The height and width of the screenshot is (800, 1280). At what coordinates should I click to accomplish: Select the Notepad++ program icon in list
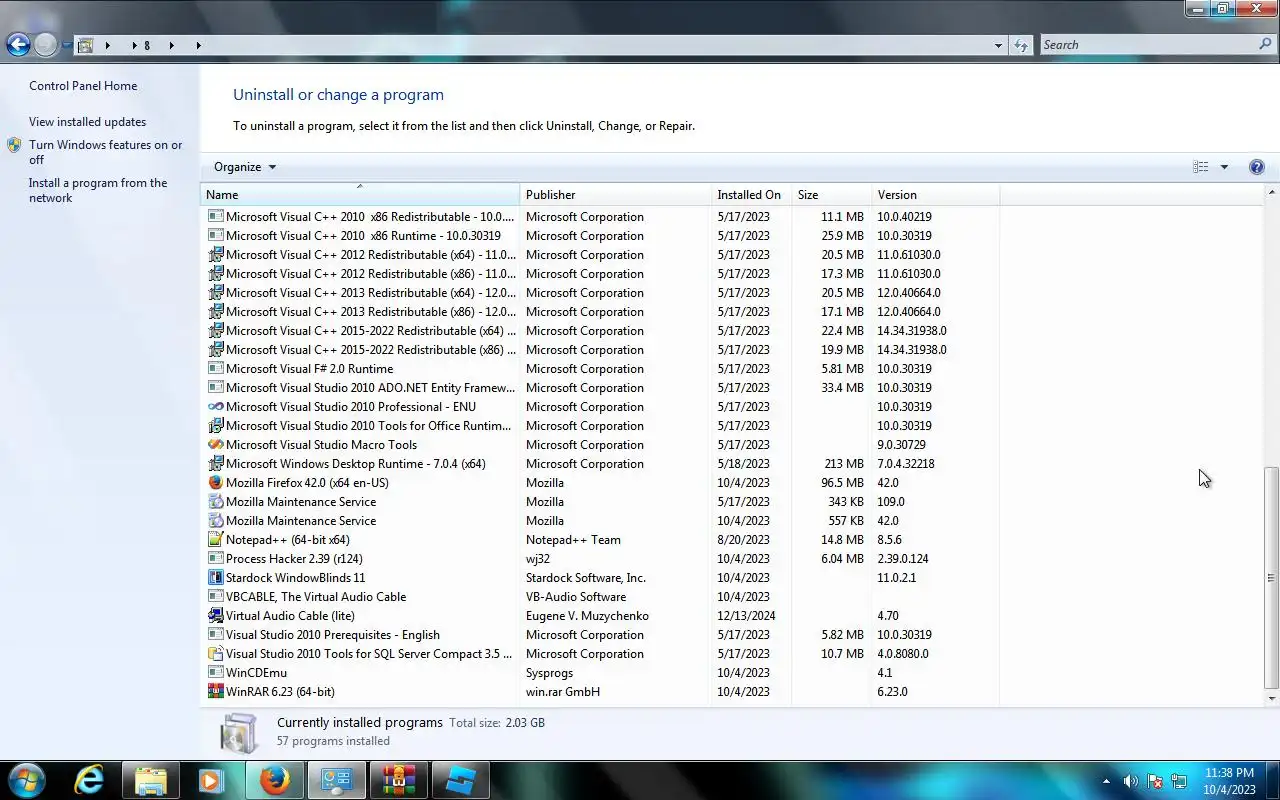pyautogui.click(x=215, y=539)
